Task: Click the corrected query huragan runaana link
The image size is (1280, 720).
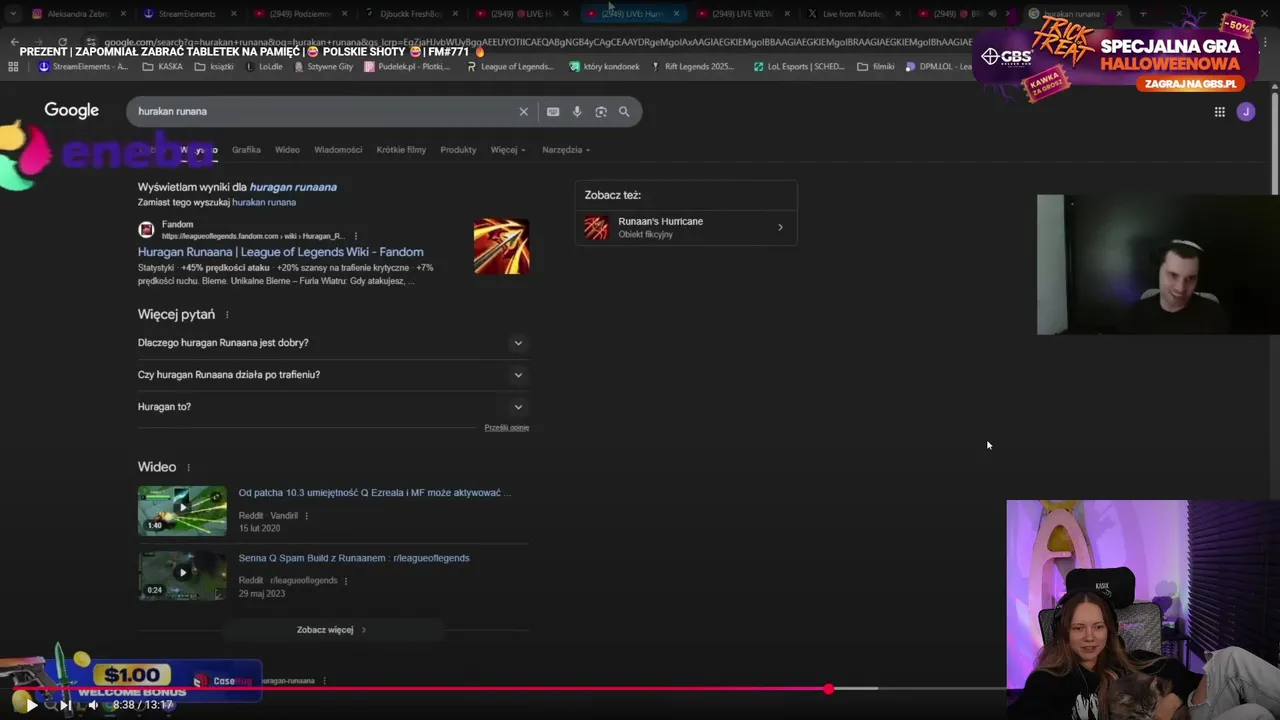Action: pos(293,187)
